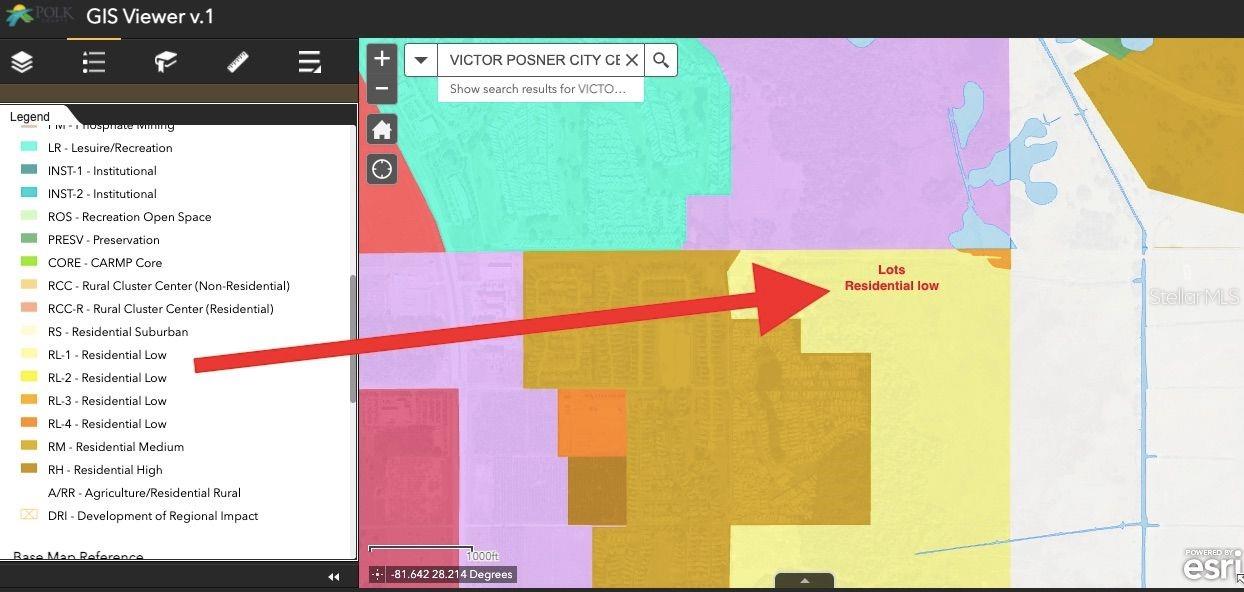The image size is (1244, 592).
Task: Click the Legend list icon in toolbar
Action: (94, 63)
